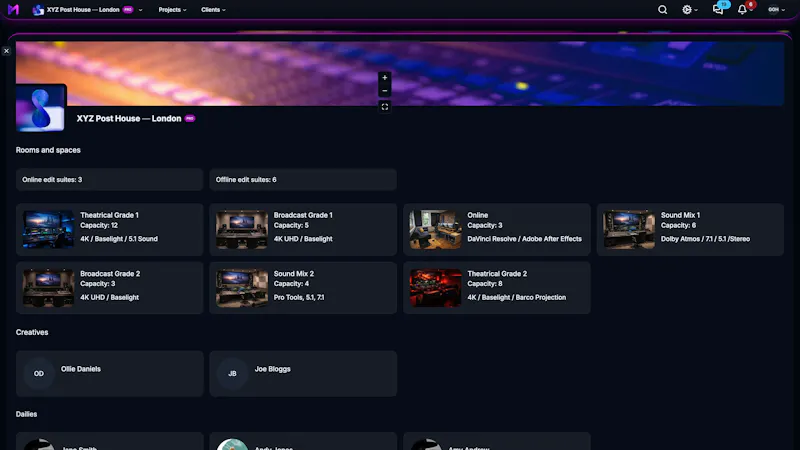Image resolution: width=800 pixels, height=450 pixels.
Task: Click the Dailies section heading
Action: tap(26, 414)
